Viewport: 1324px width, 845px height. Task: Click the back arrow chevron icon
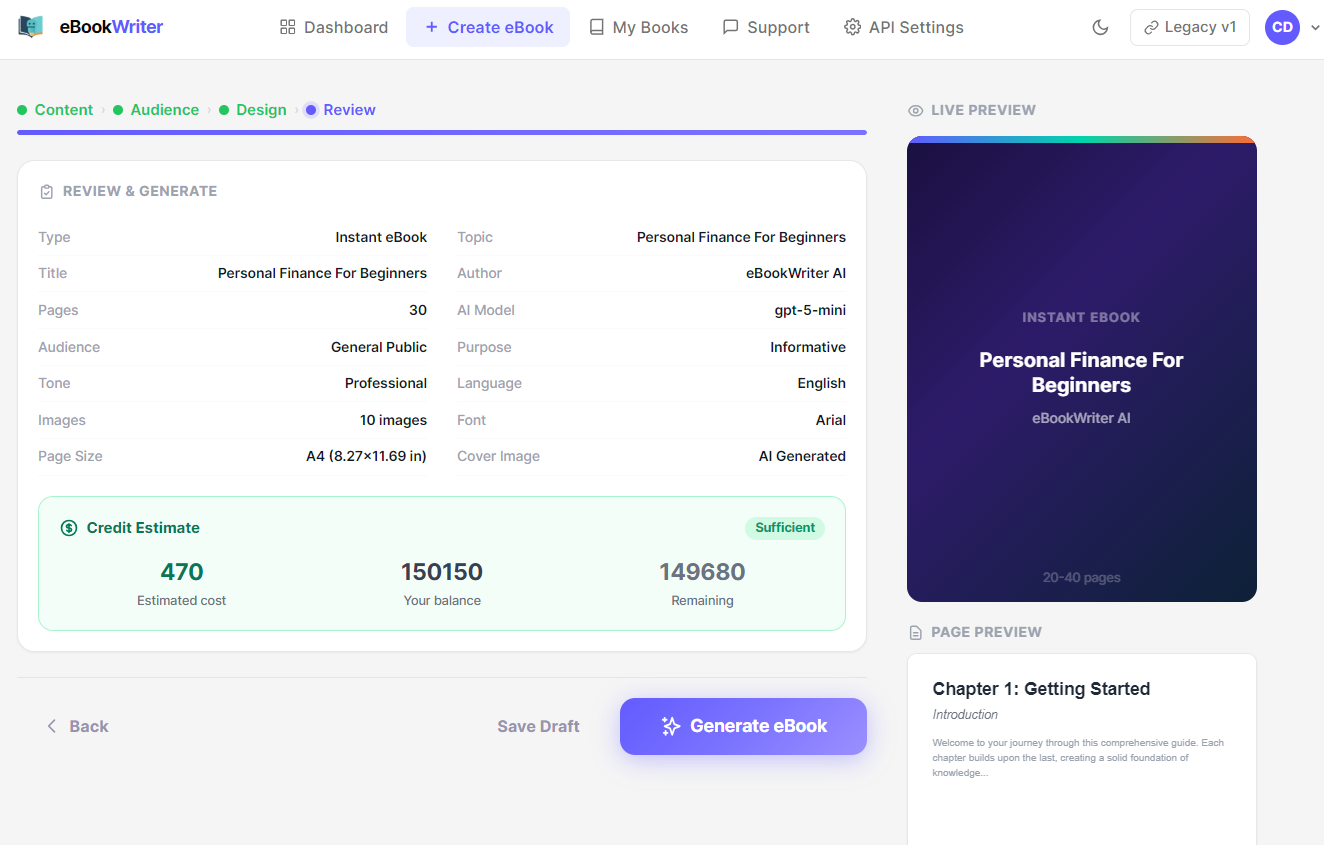pyautogui.click(x=51, y=726)
